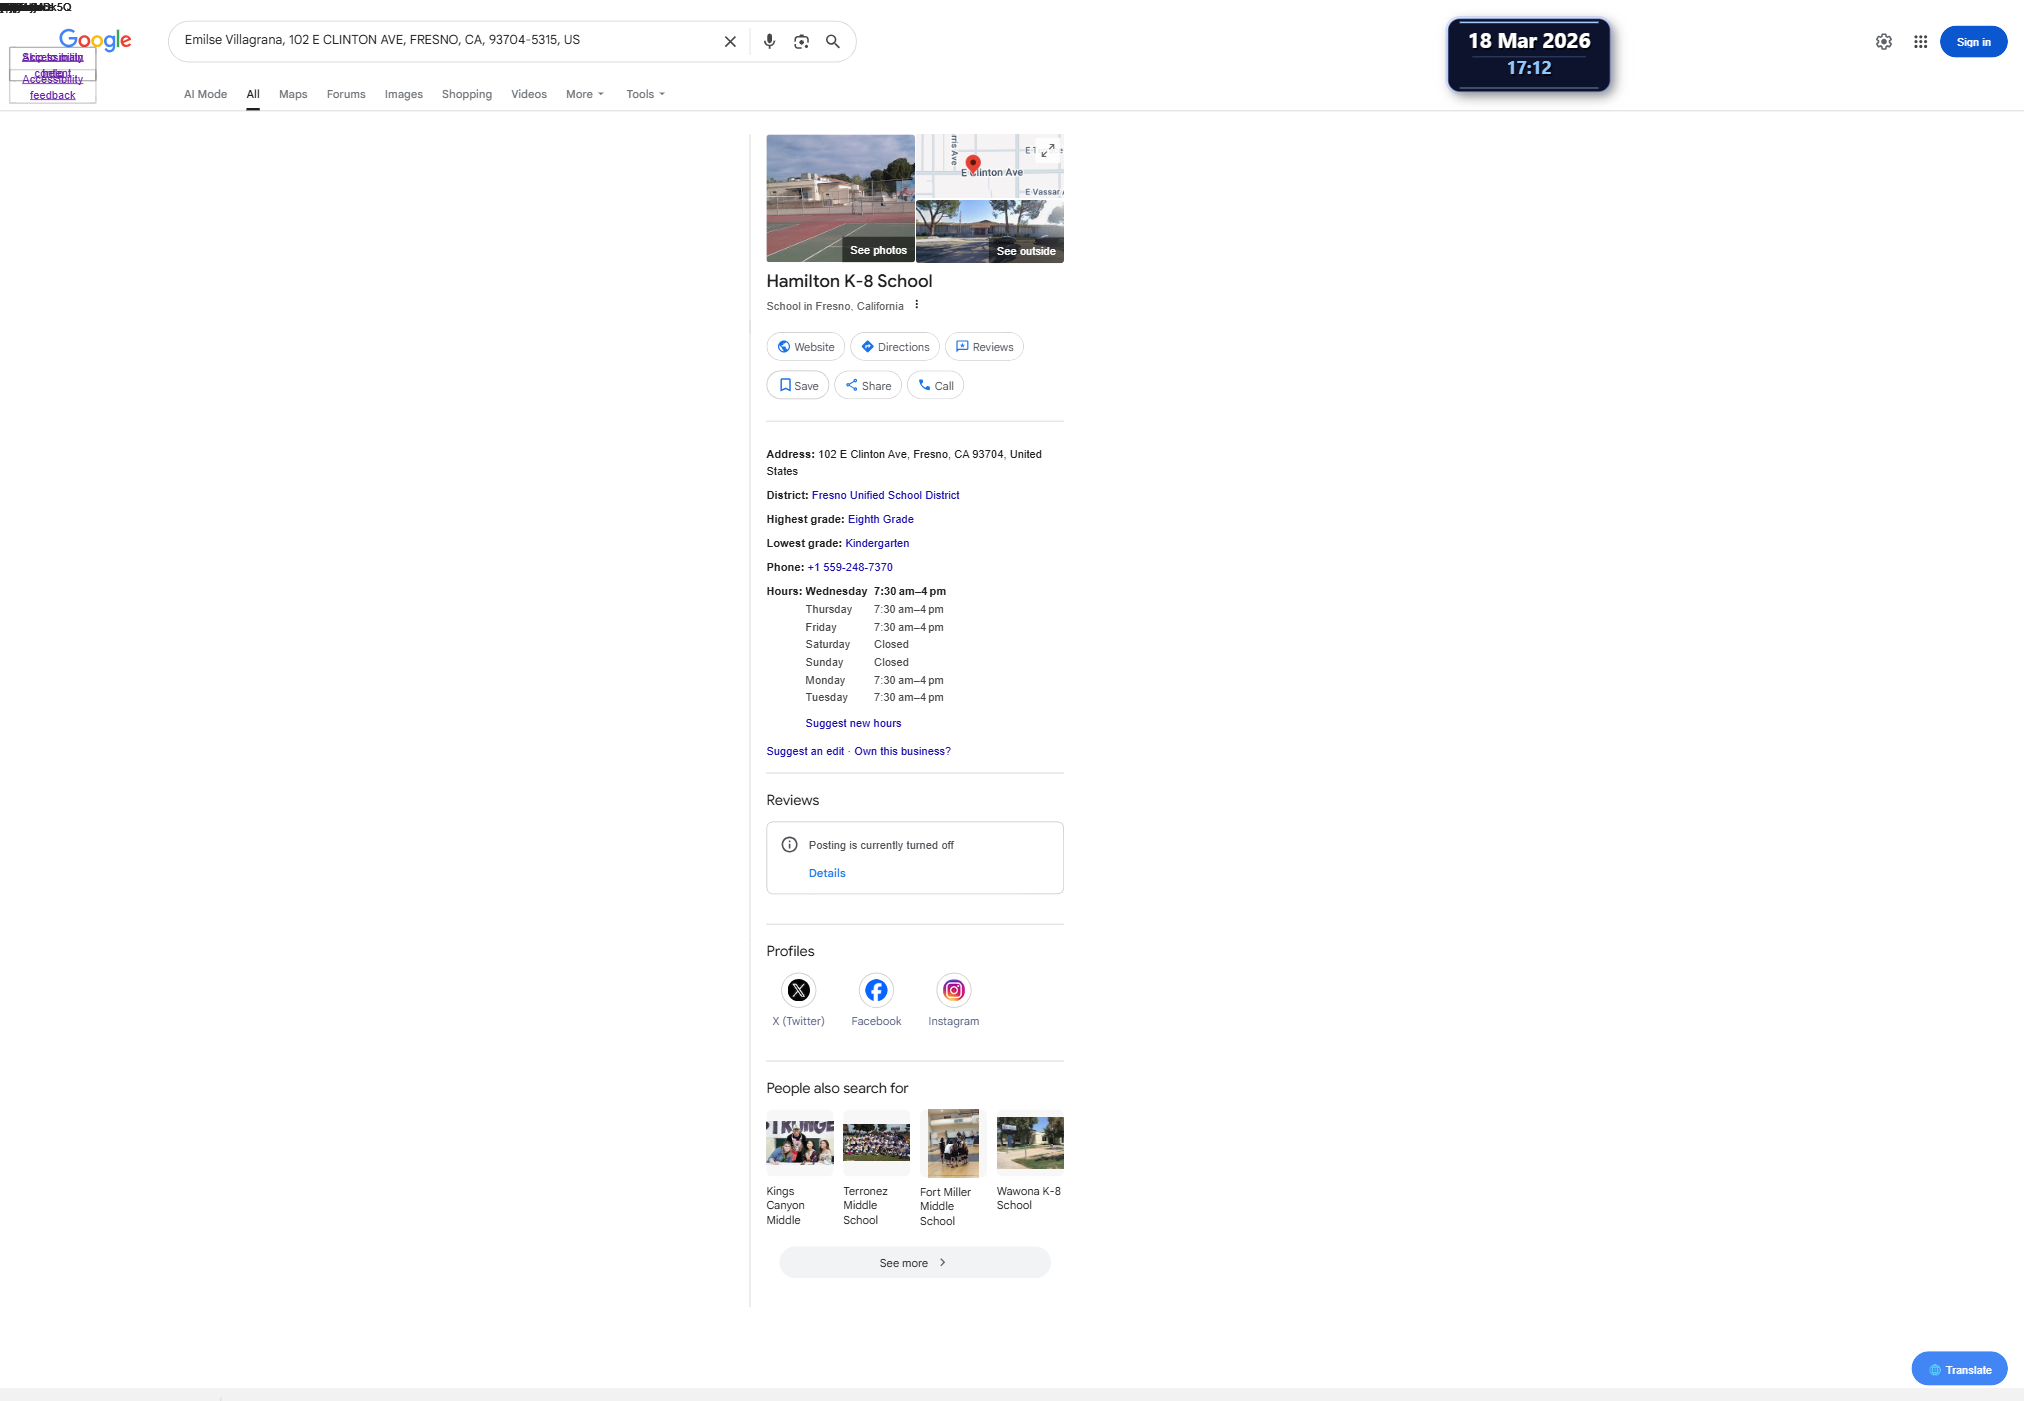
Task: Click the microphone voice search icon
Action: click(769, 42)
